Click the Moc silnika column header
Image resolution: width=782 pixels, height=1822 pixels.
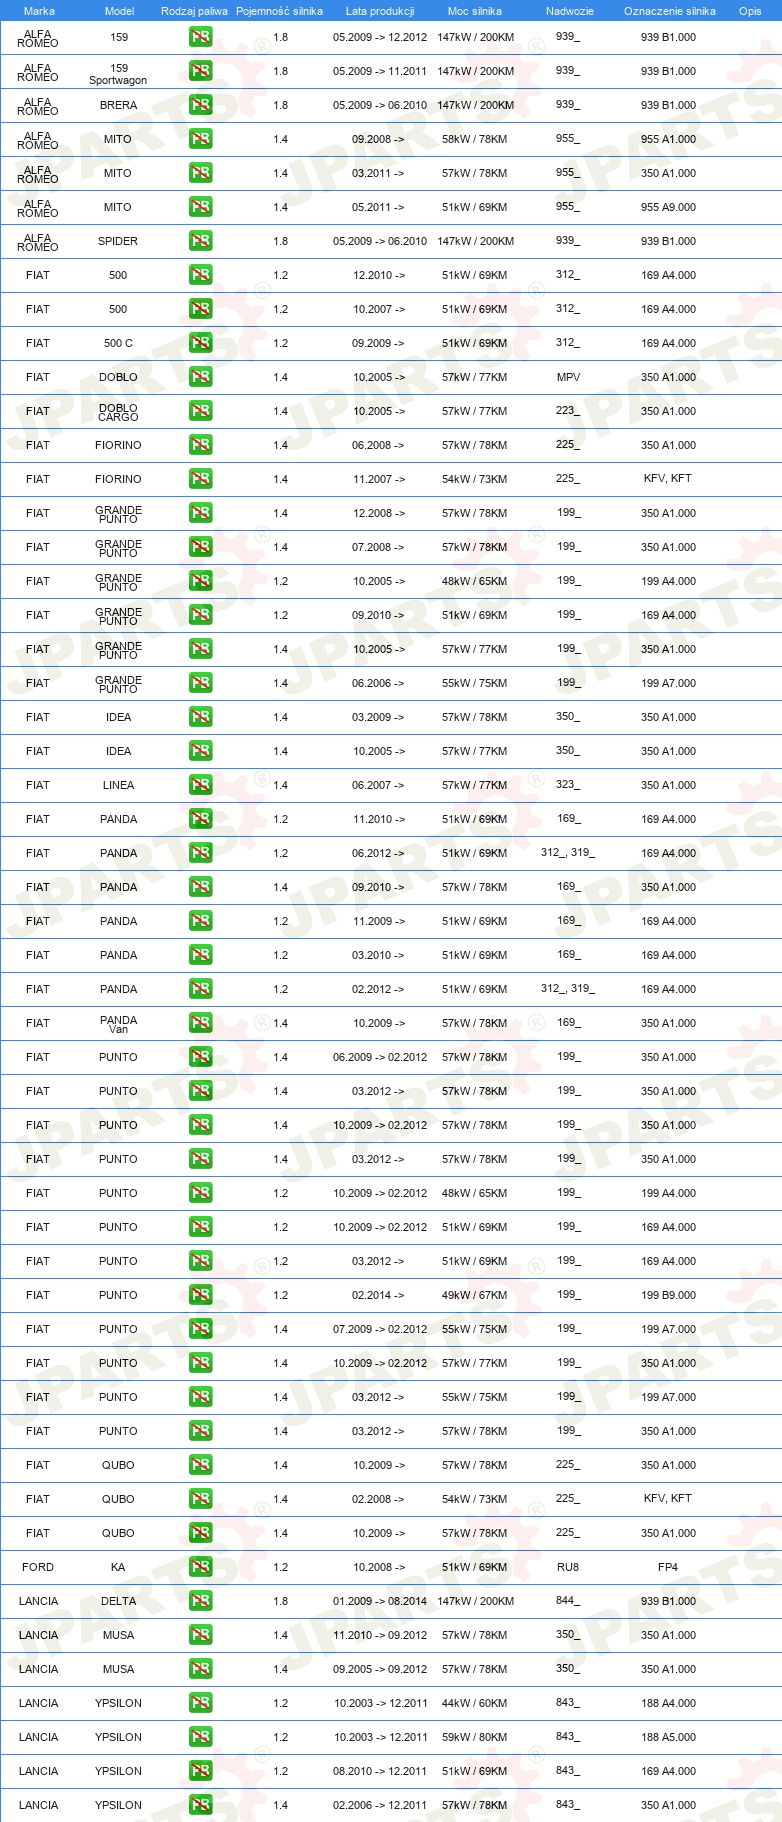point(475,11)
